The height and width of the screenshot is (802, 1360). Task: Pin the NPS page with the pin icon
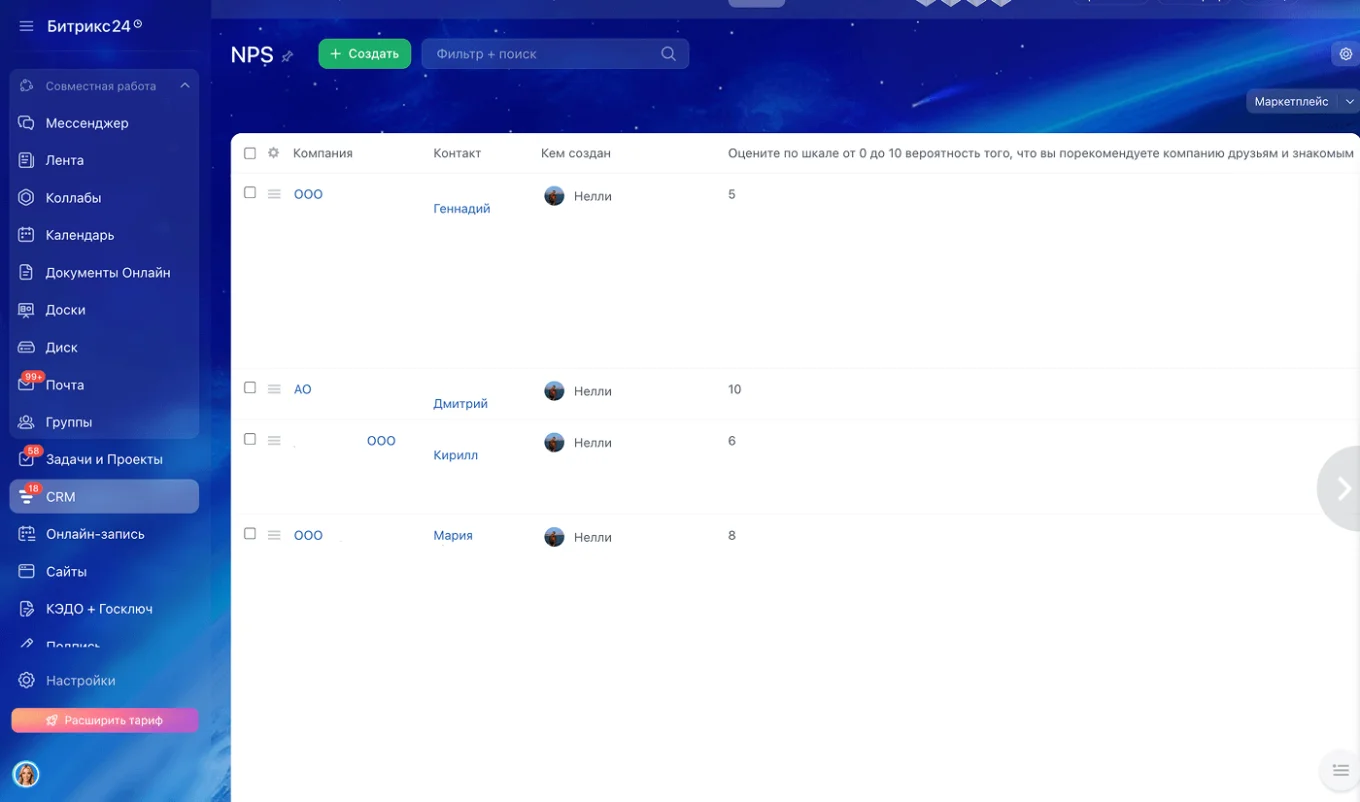pos(288,56)
